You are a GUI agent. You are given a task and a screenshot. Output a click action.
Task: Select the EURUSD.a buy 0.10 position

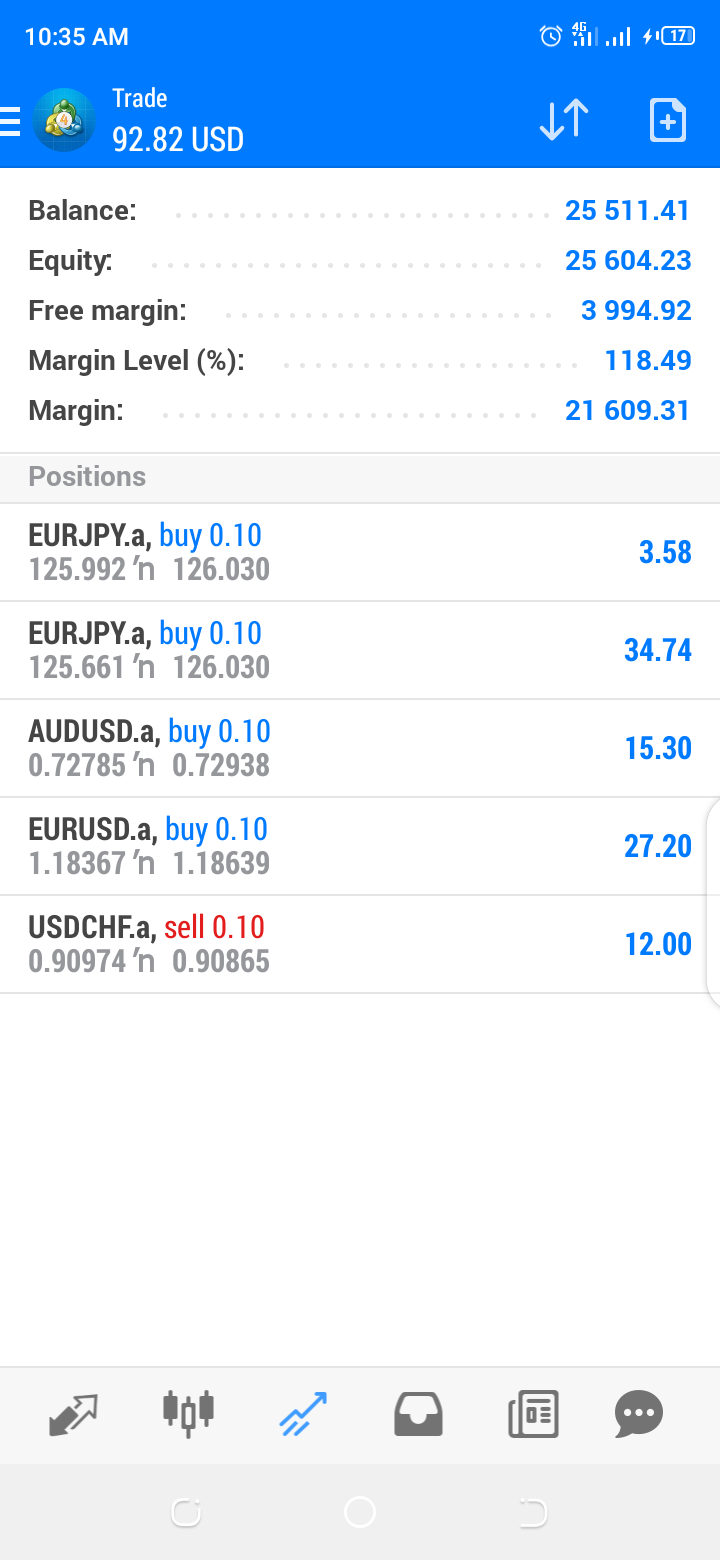pyautogui.click(x=360, y=846)
